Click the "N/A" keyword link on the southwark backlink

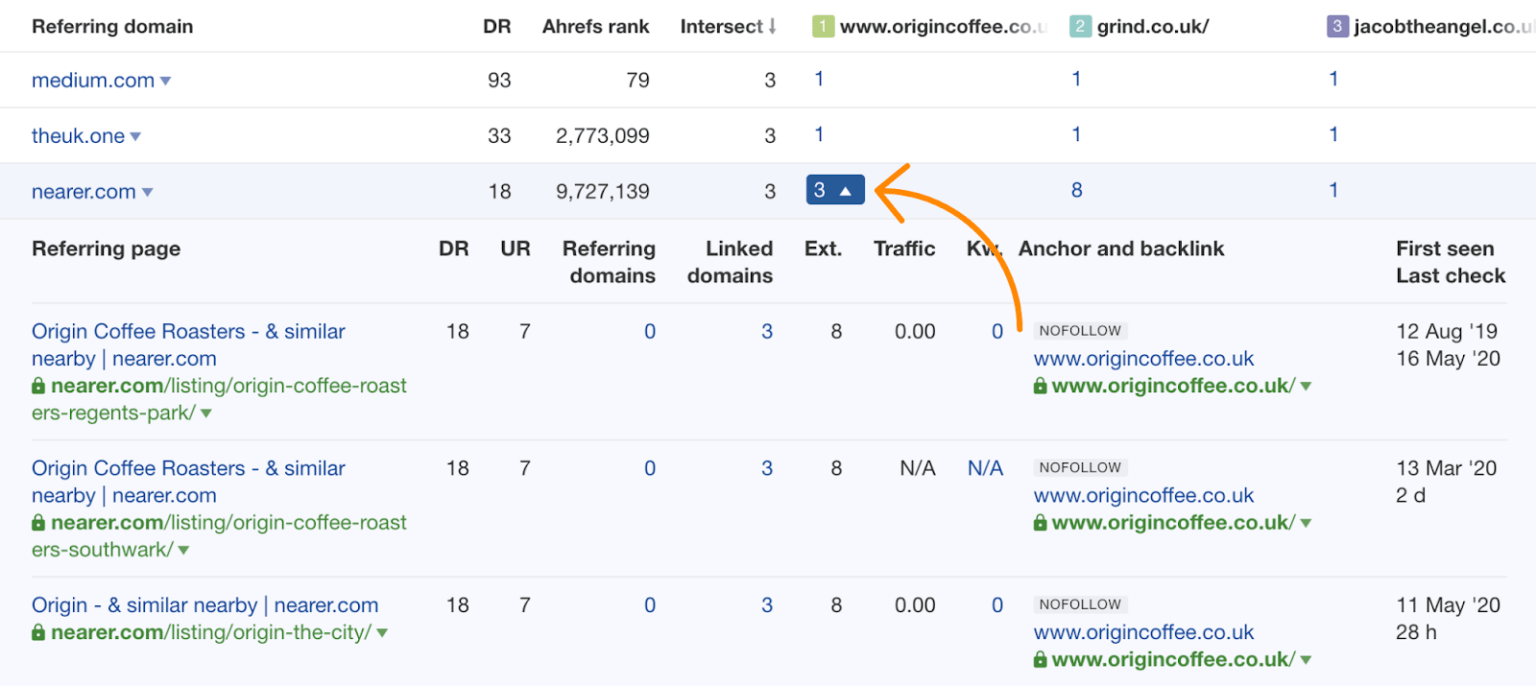tap(985, 466)
